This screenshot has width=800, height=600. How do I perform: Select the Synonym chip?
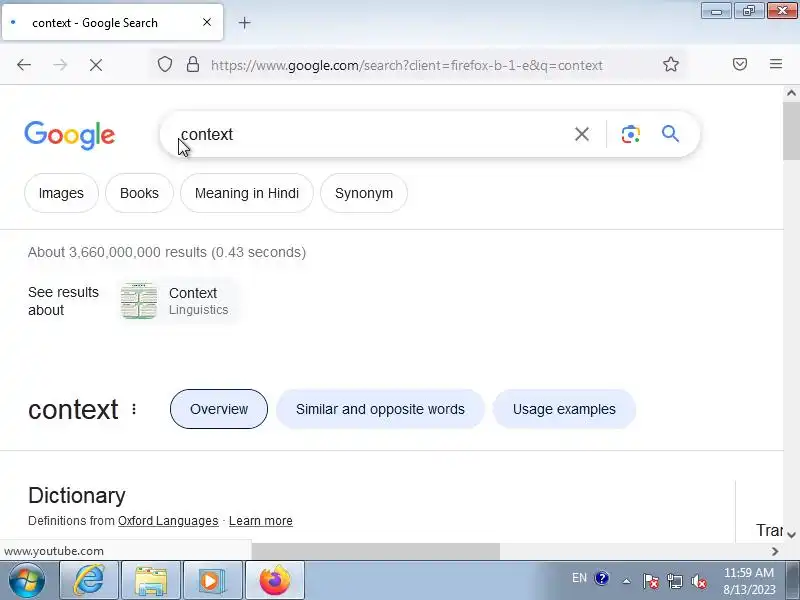pyautogui.click(x=364, y=193)
